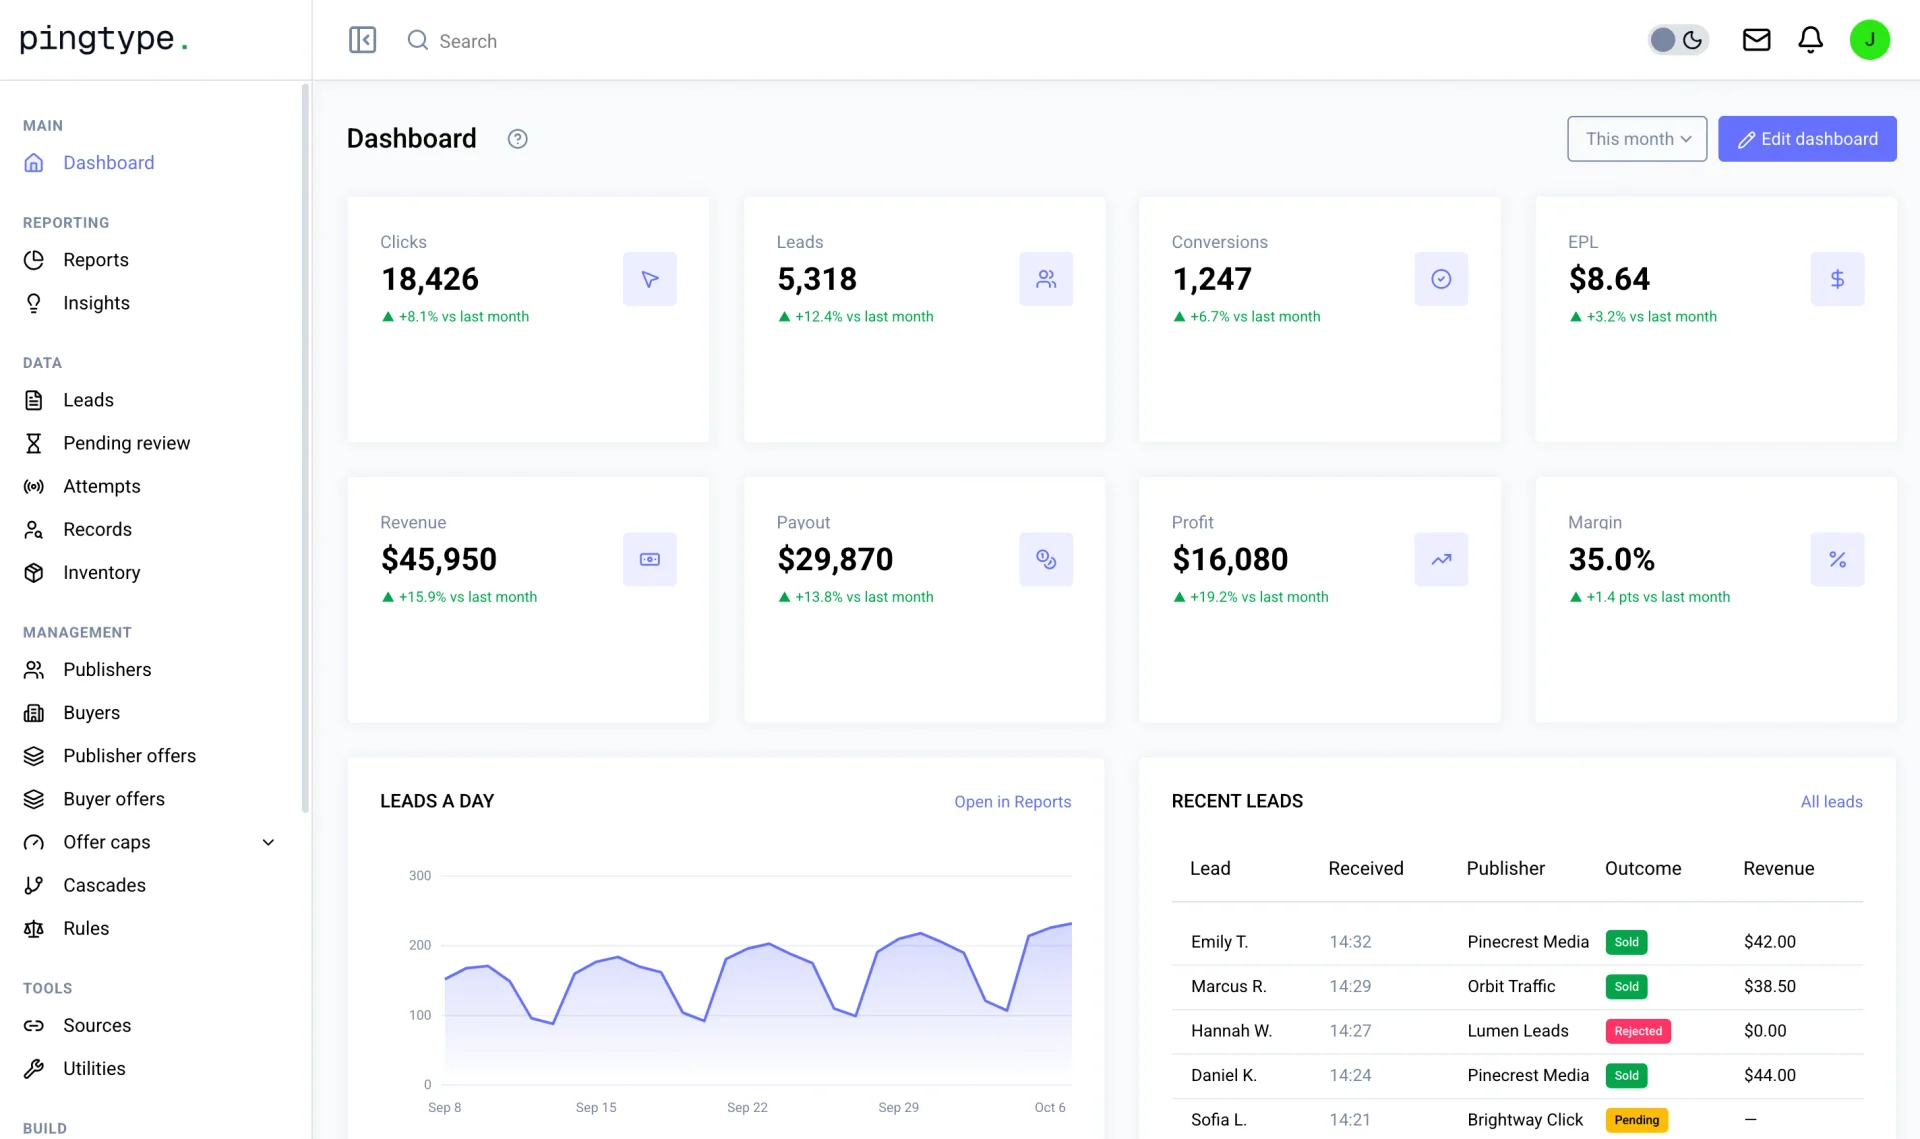The image size is (1920, 1139).
Task: Toggle dark mode switch
Action: [1678, 40]
